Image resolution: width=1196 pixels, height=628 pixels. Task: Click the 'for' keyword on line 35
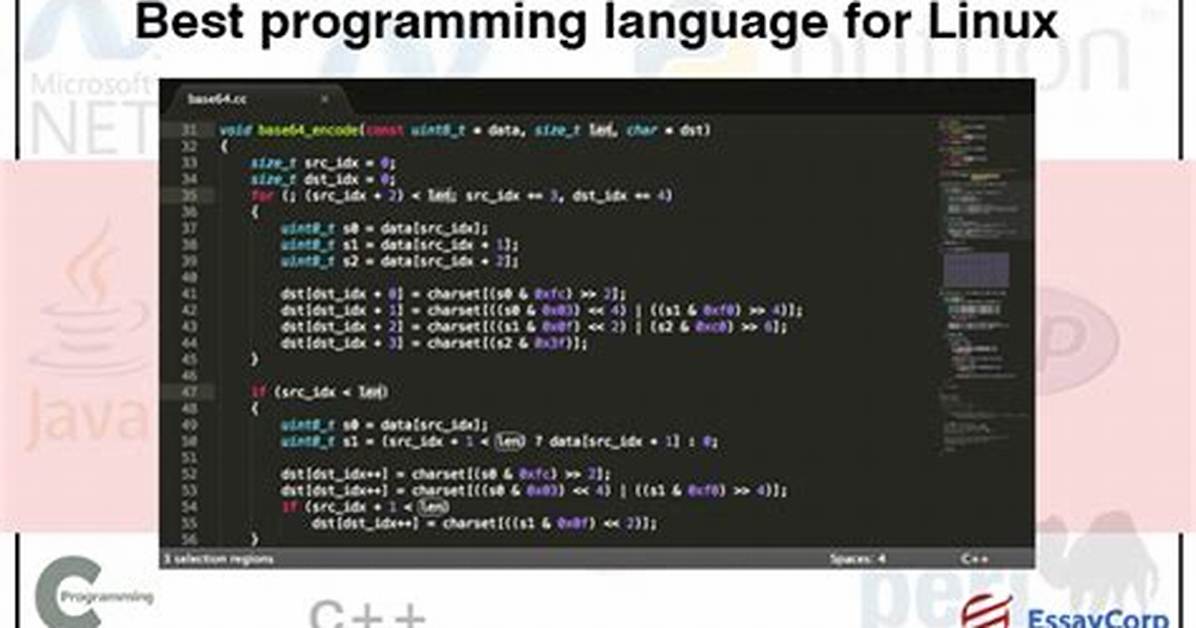tap(262, 195)
